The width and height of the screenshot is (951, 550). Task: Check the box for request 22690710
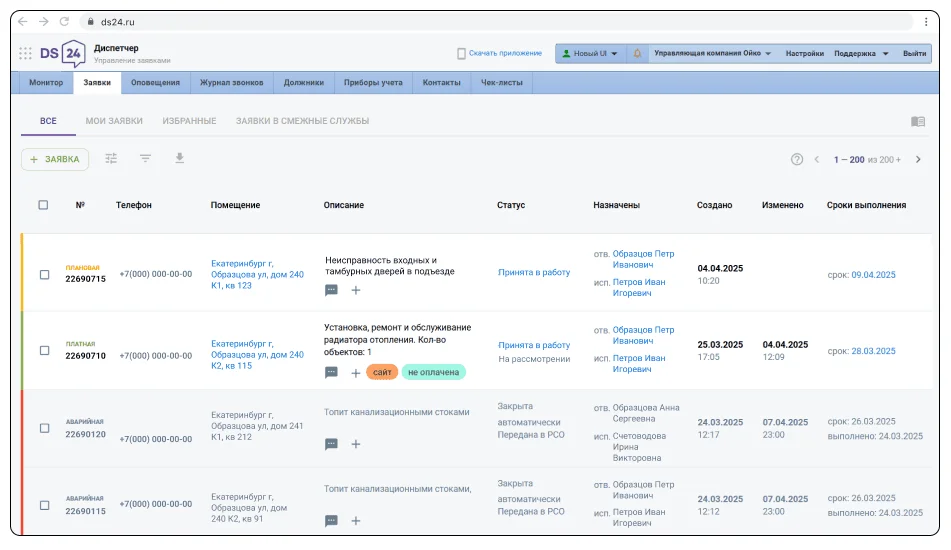(x=44, y=350)
